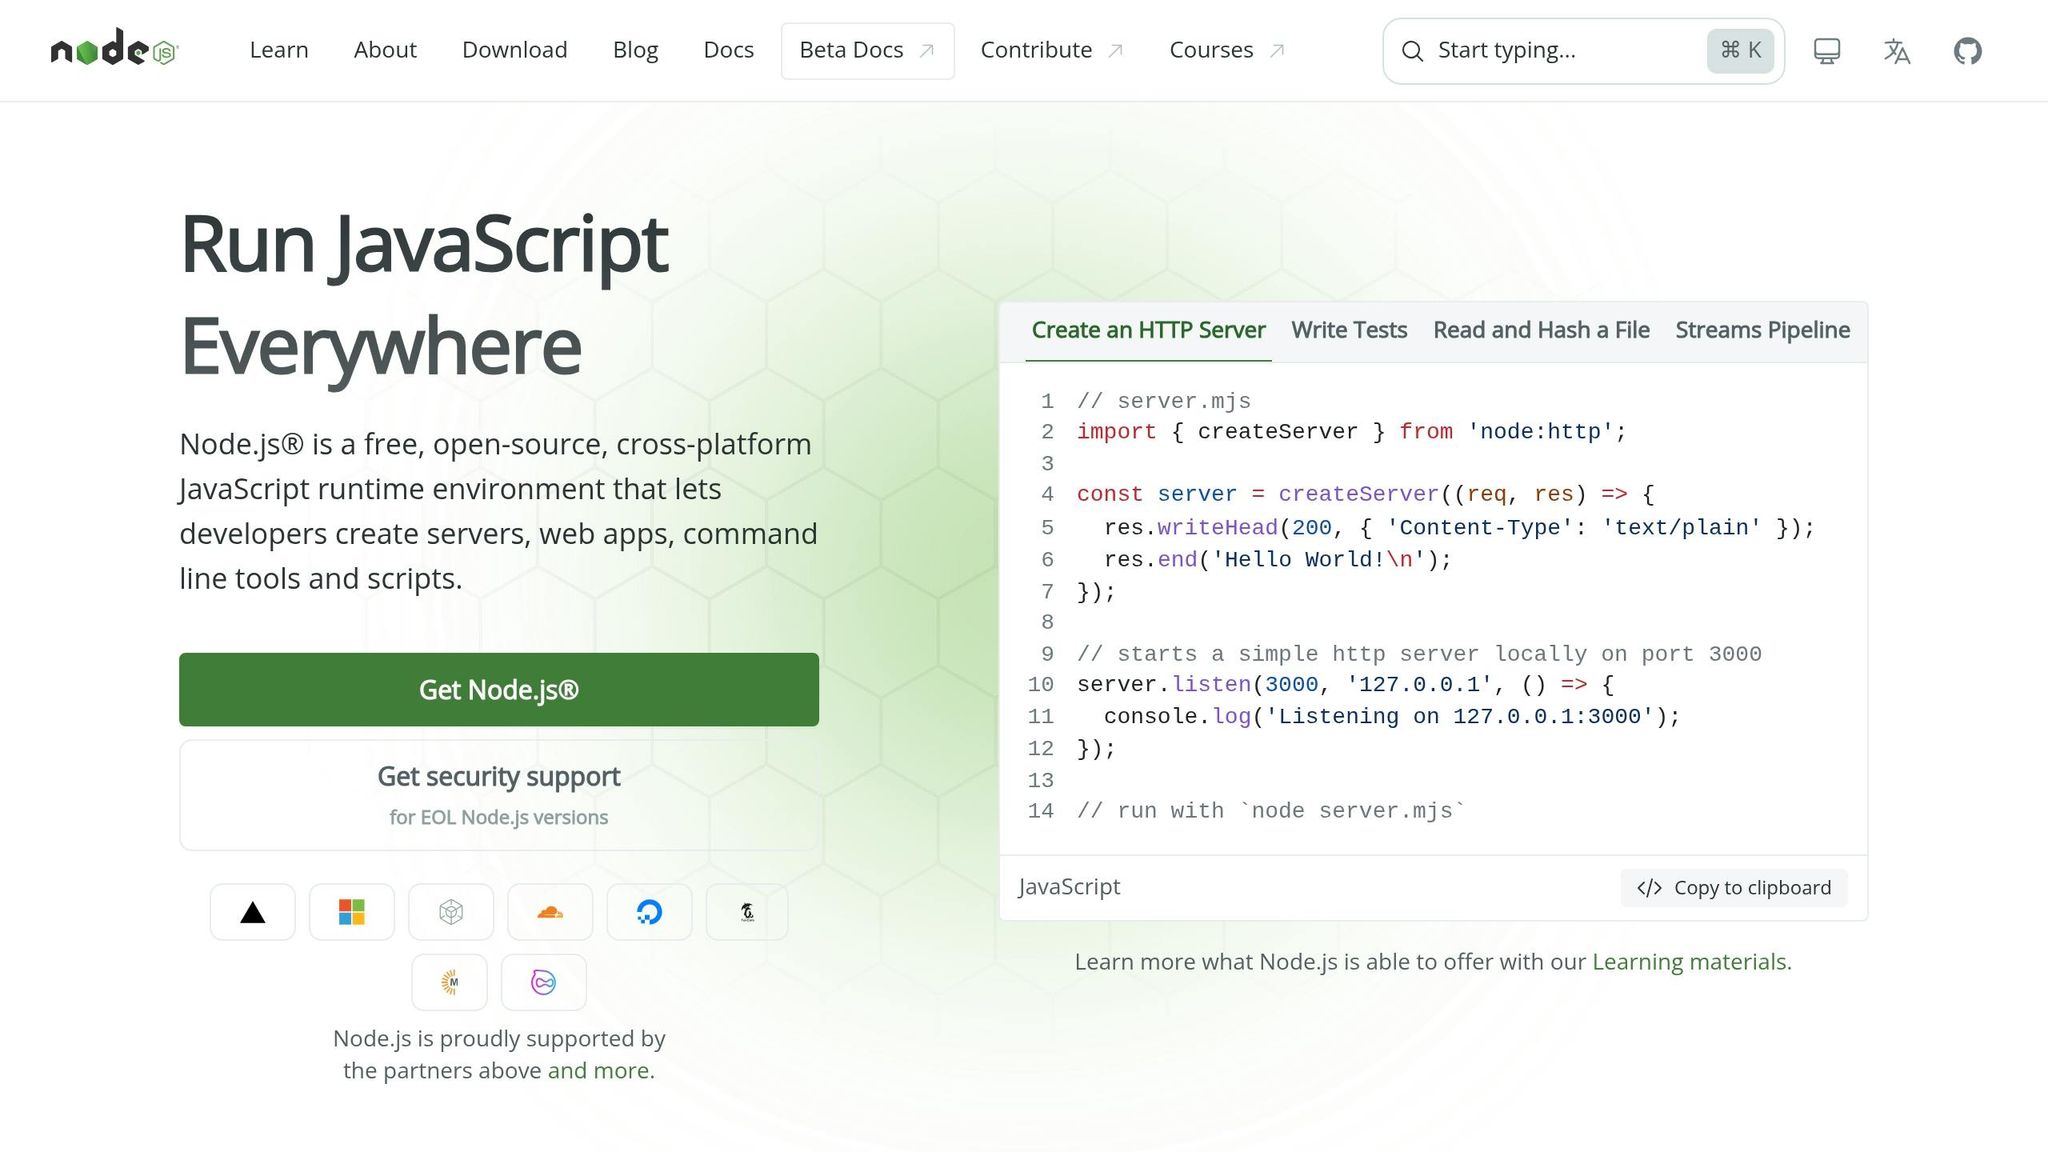Click the grey cube partner logo

(451, 912)
